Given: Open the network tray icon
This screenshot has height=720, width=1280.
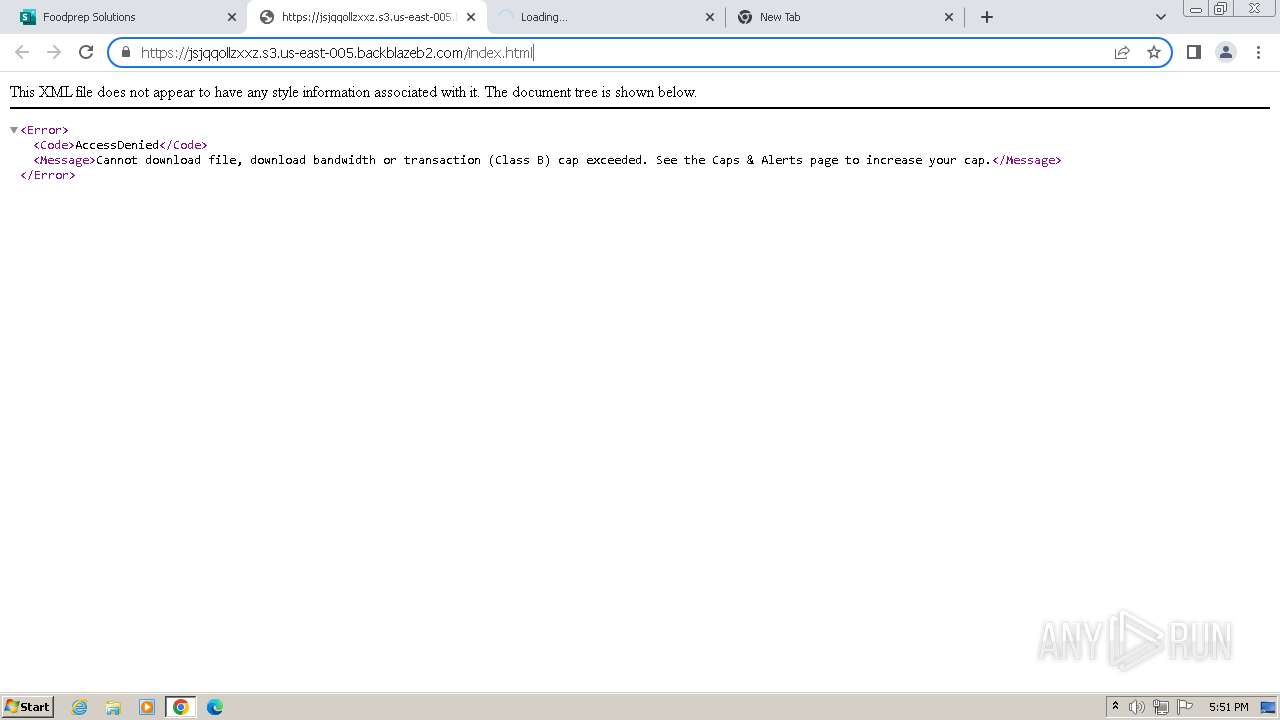Looking at the screenshot, I should click(1161, 707).
